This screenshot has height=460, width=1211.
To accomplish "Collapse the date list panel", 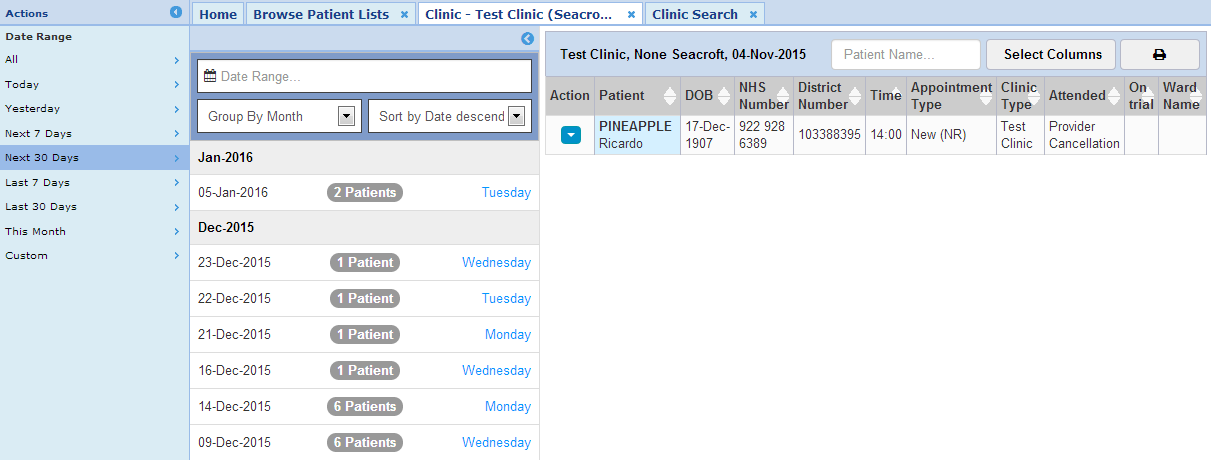I will pos(527,39).
